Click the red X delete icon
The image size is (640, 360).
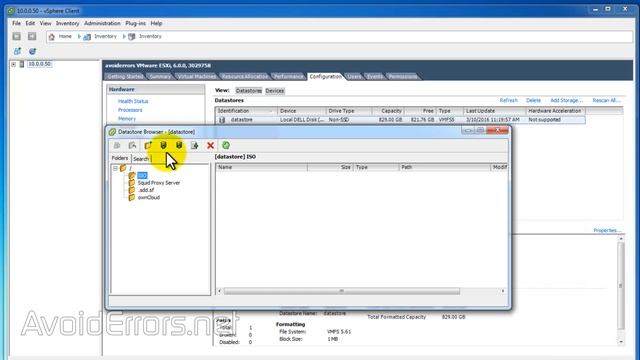210,145
